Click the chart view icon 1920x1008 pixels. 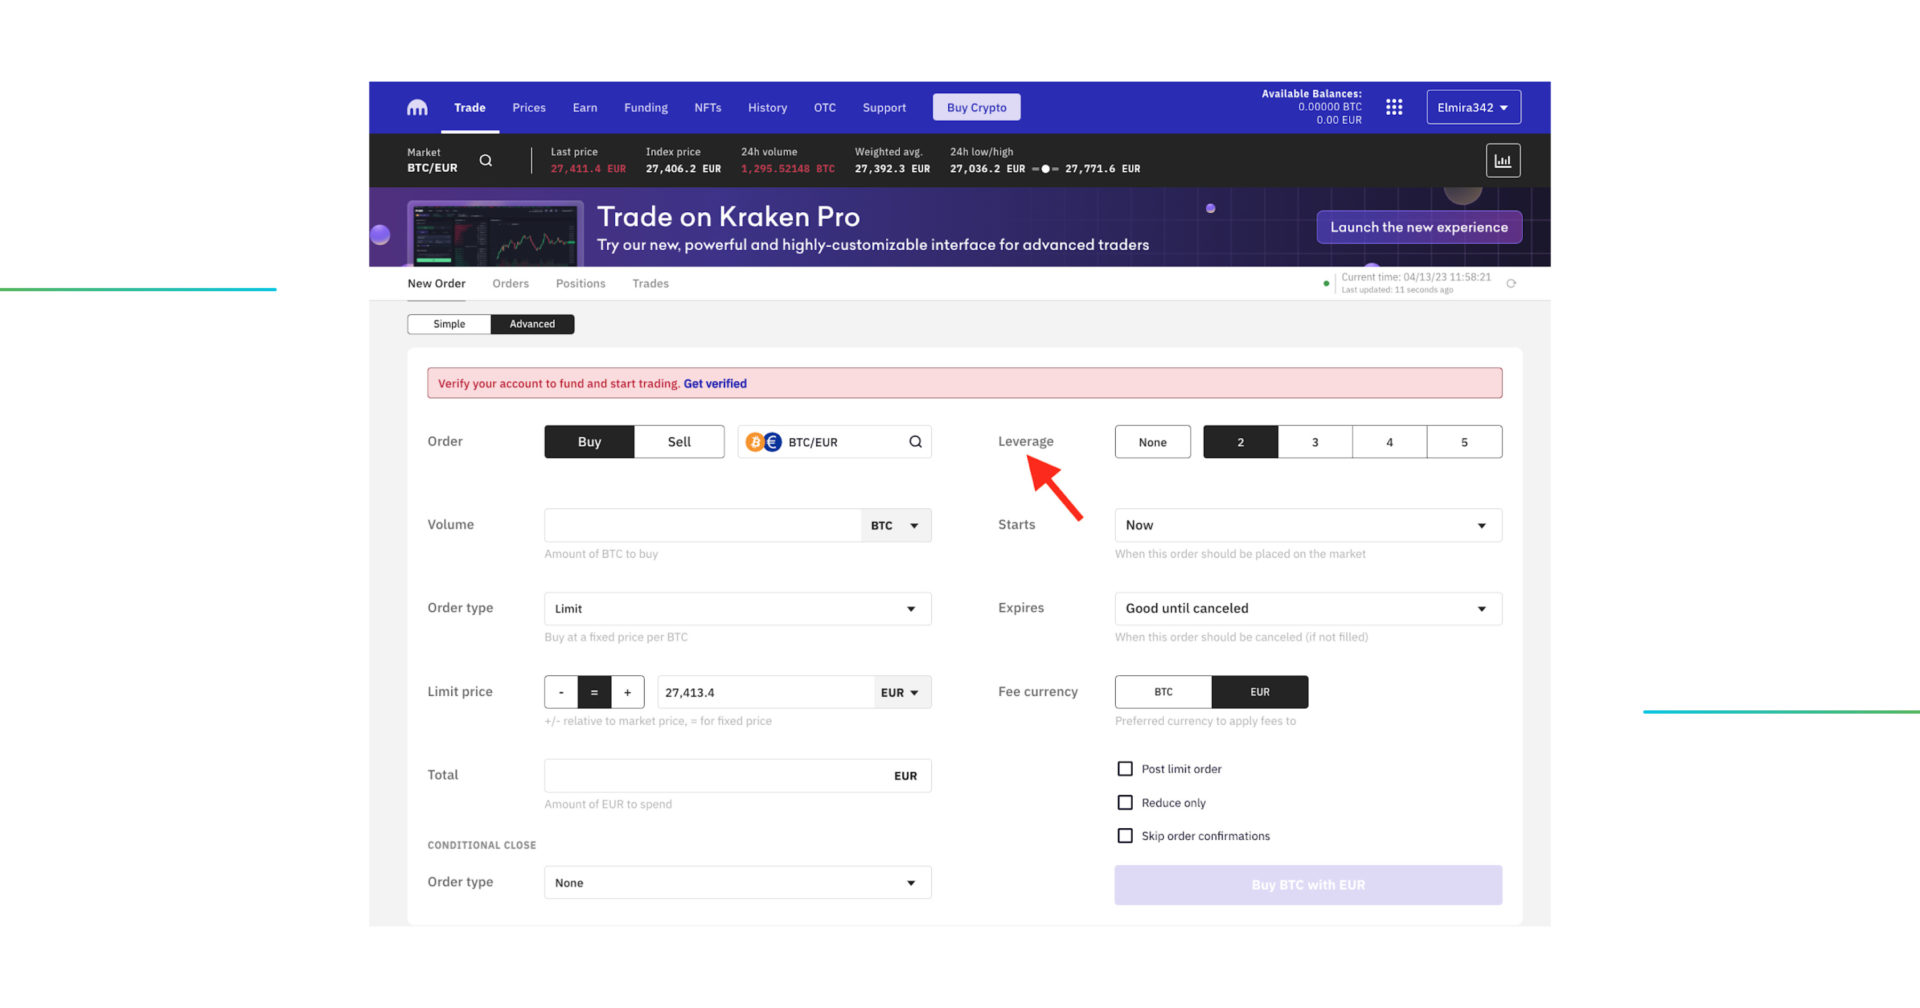[x=1502, y=161]
